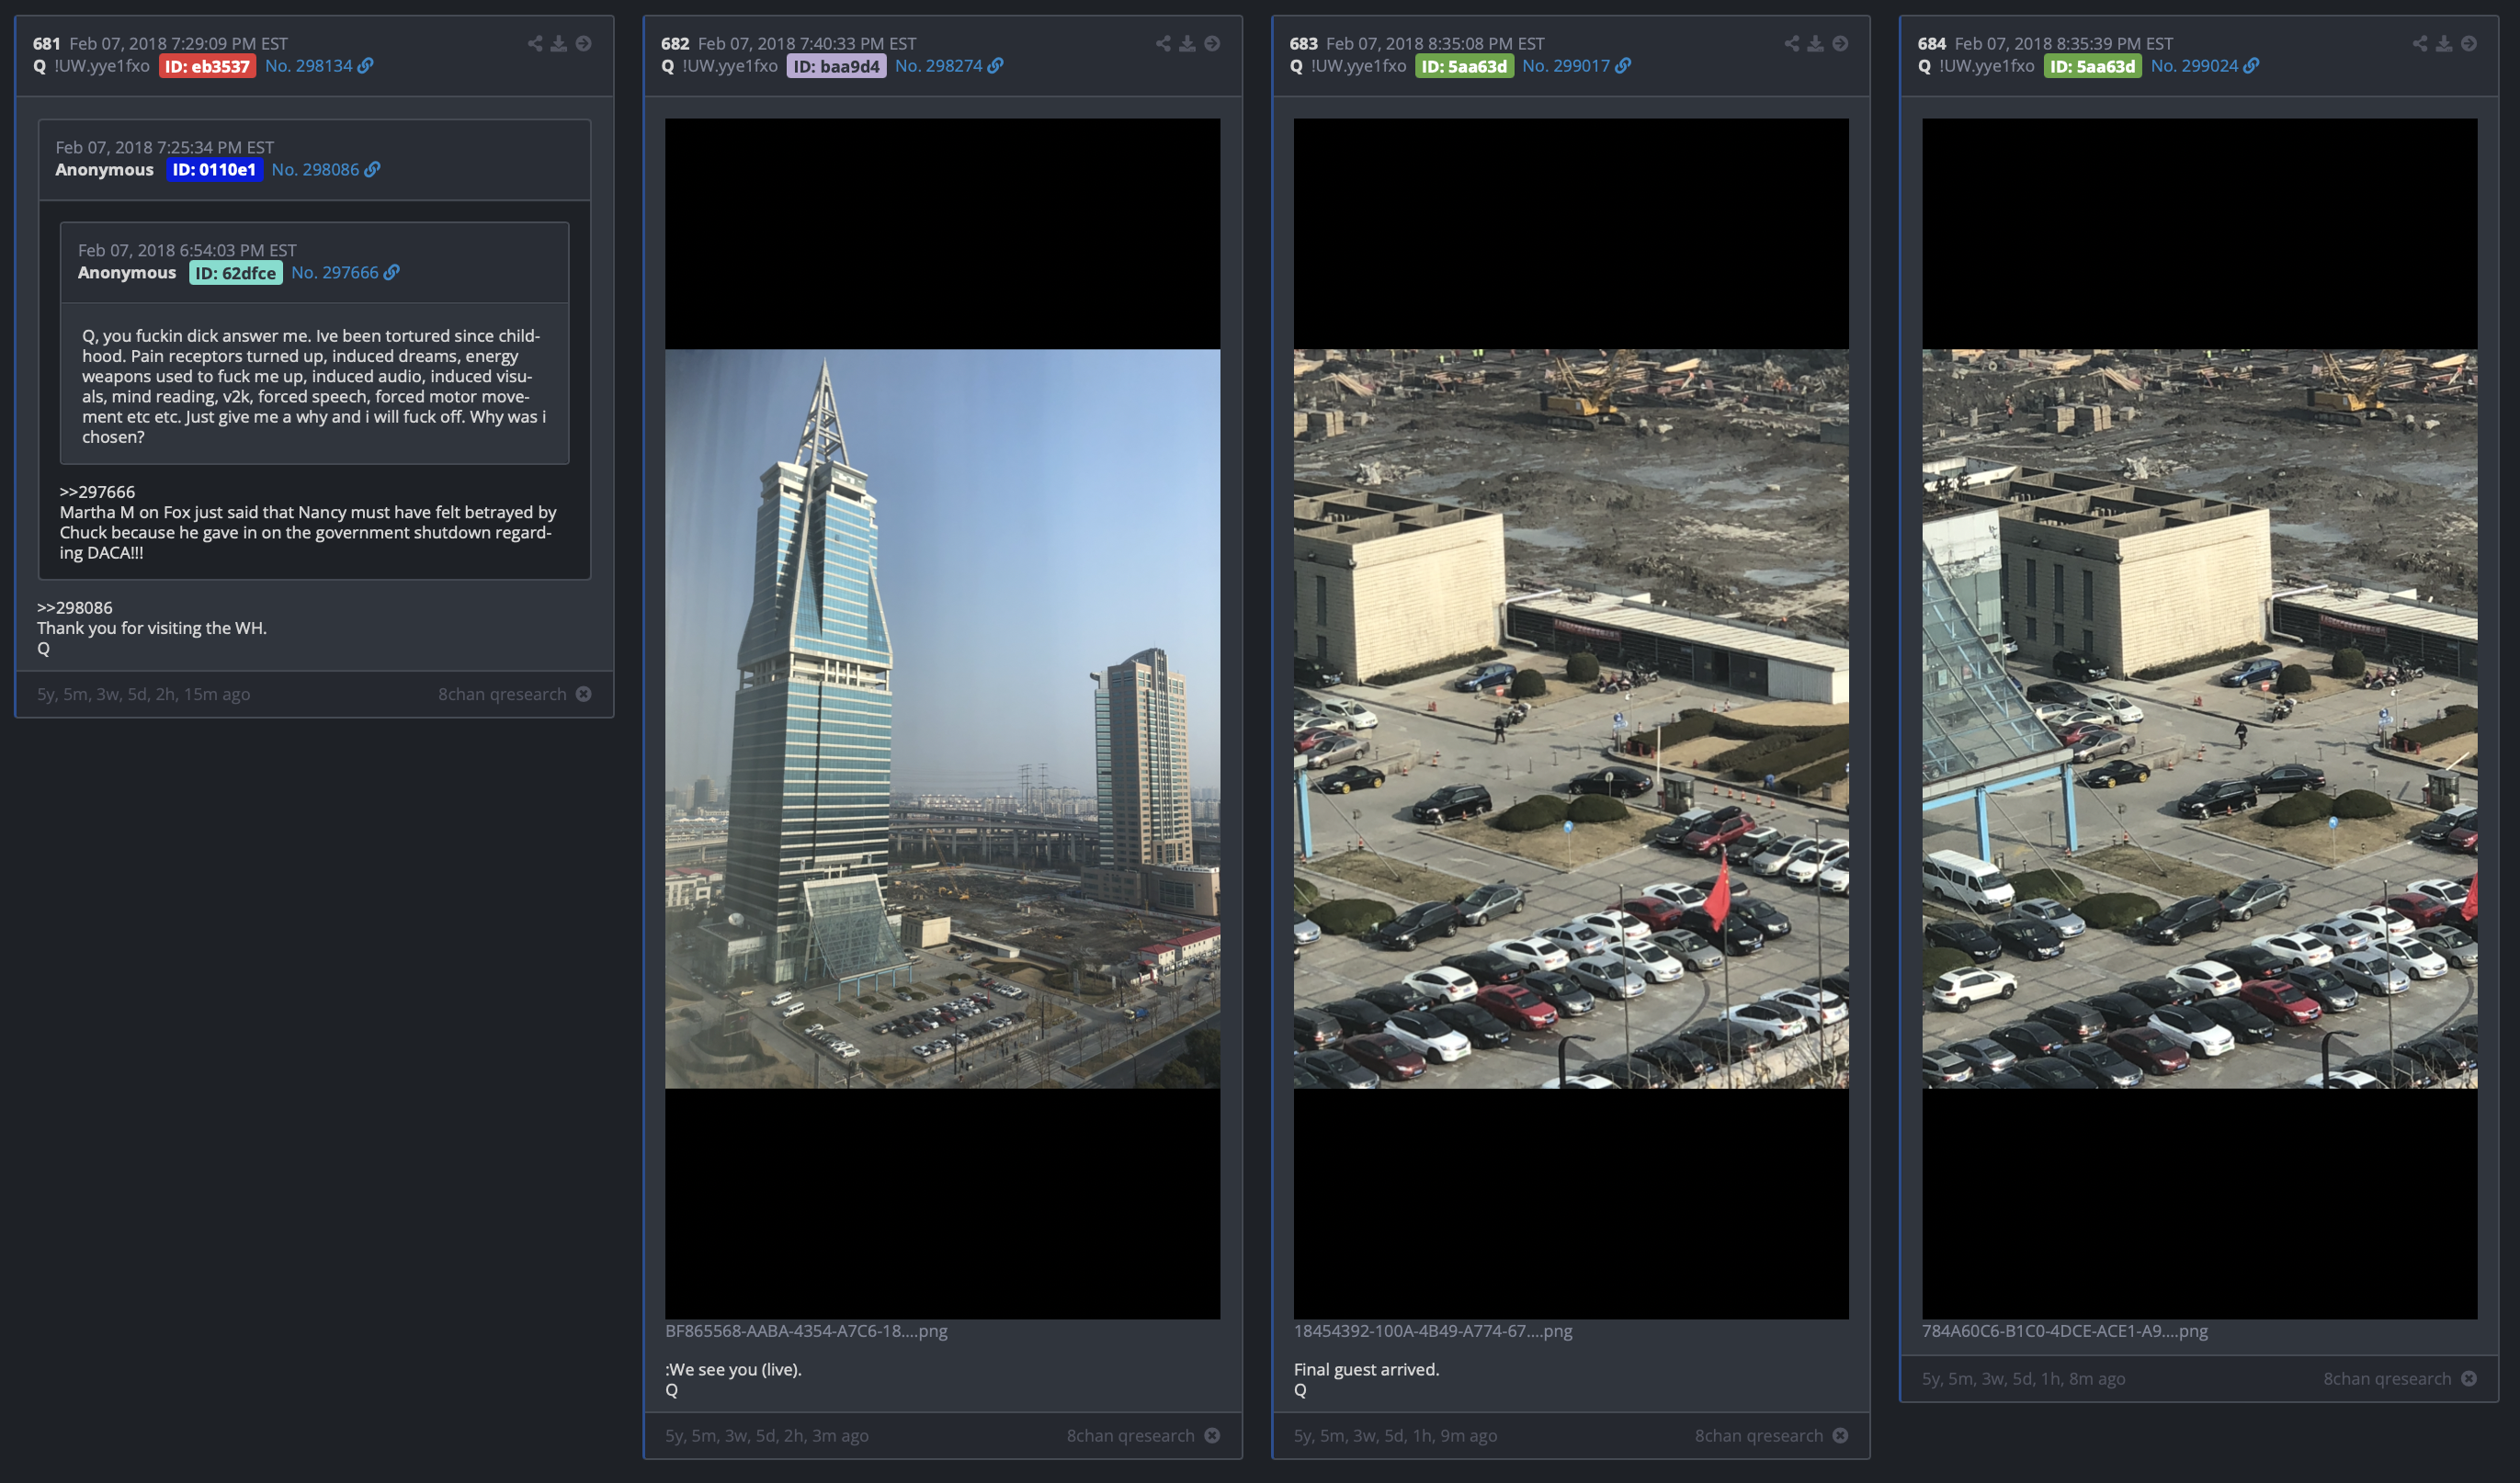Download post 682 using the download icon
This screenshot has width=2520, height=1483.
point(1187,43)
